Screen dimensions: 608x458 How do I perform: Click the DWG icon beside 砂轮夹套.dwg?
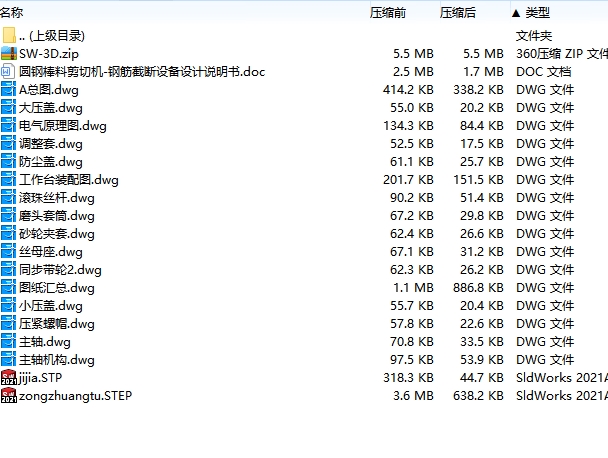(x=9, y=233)
